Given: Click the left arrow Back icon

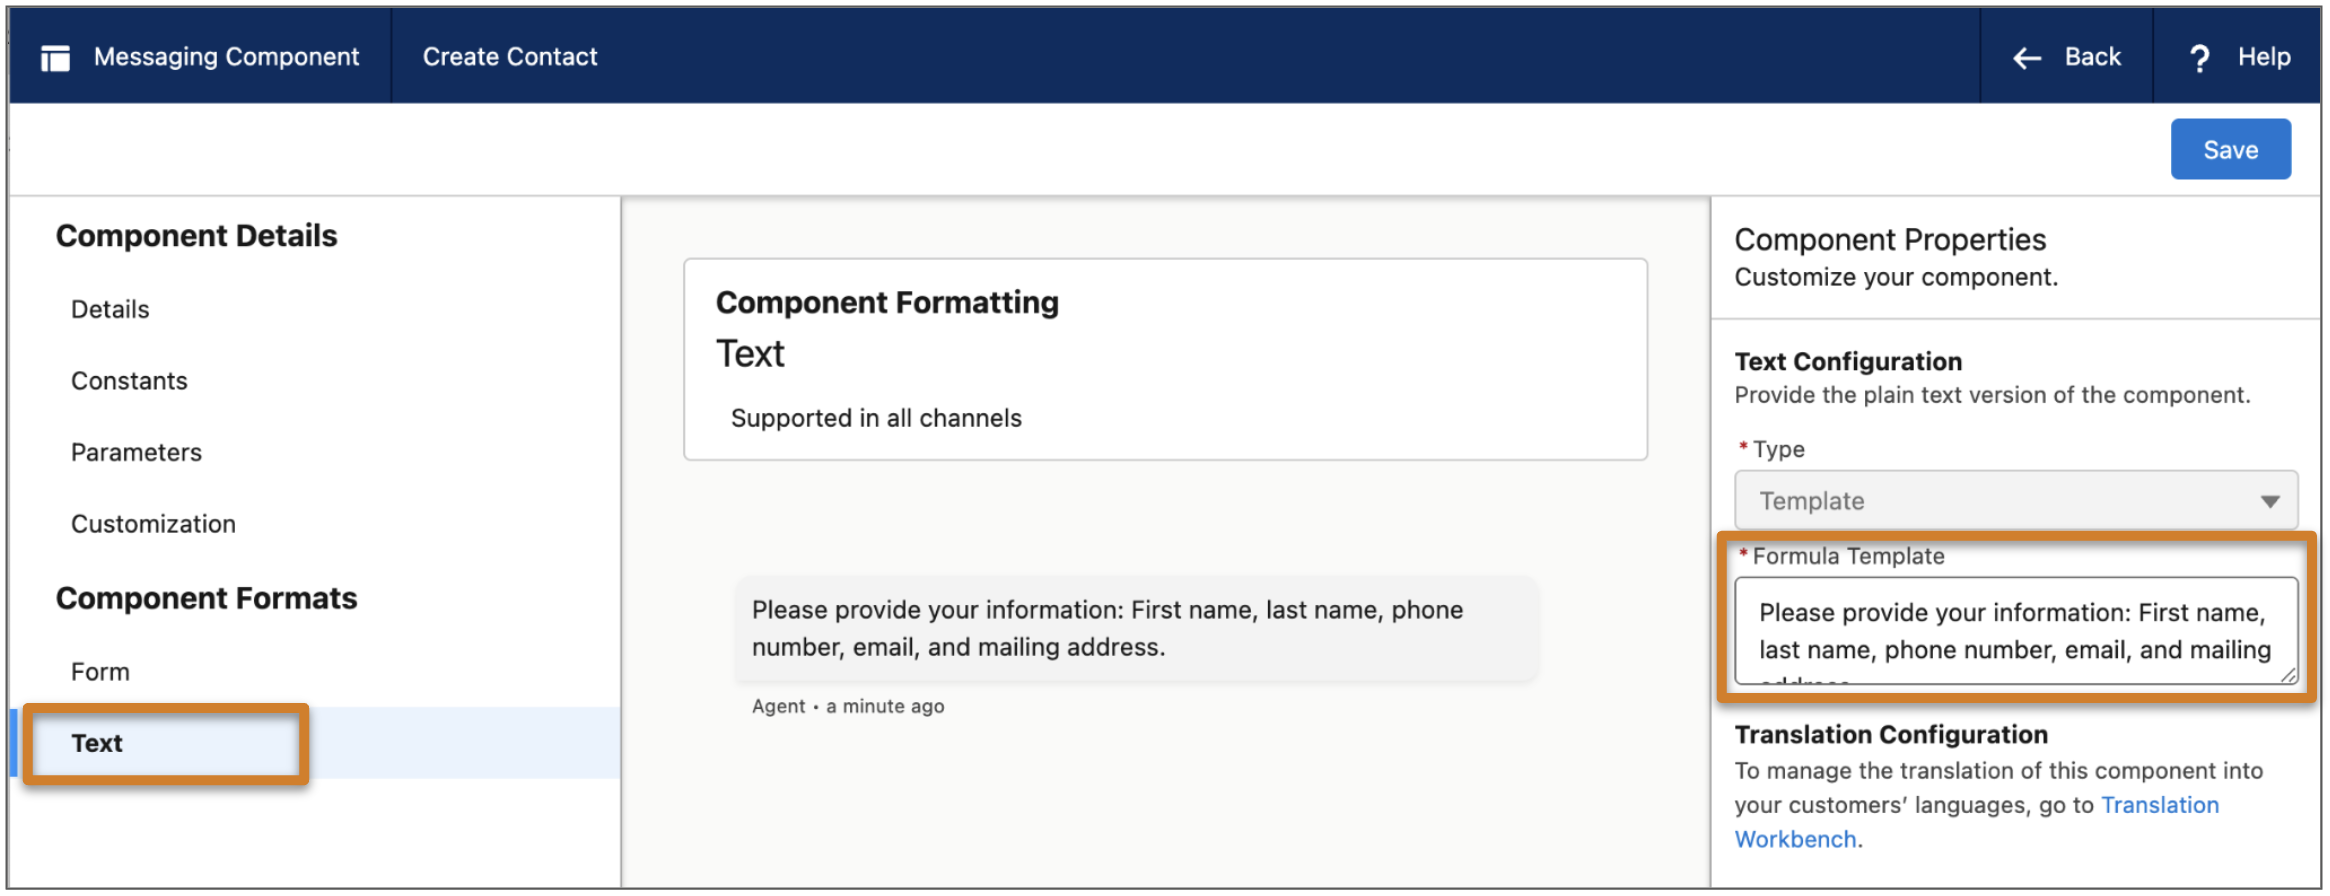Looking at the screenshot, I should pyautogui.click(x=2026, y=58).
